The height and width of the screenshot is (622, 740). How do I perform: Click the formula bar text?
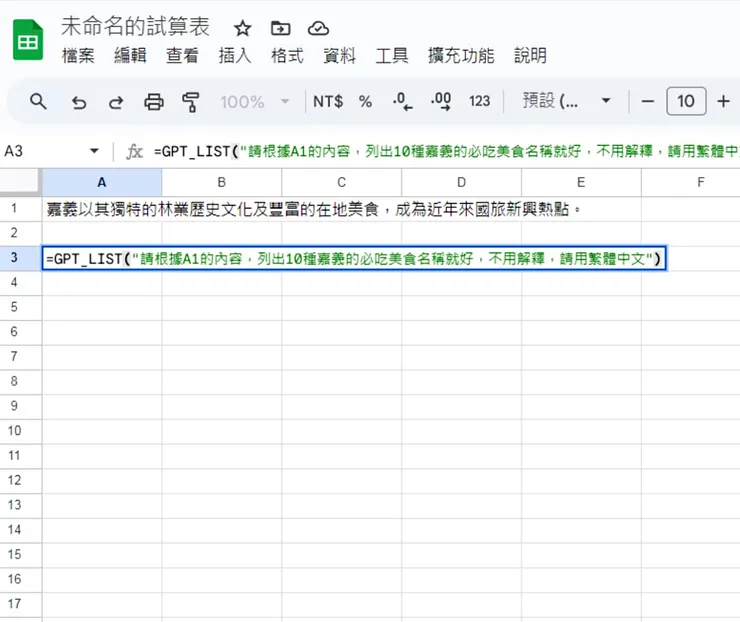tap(446, 151)
